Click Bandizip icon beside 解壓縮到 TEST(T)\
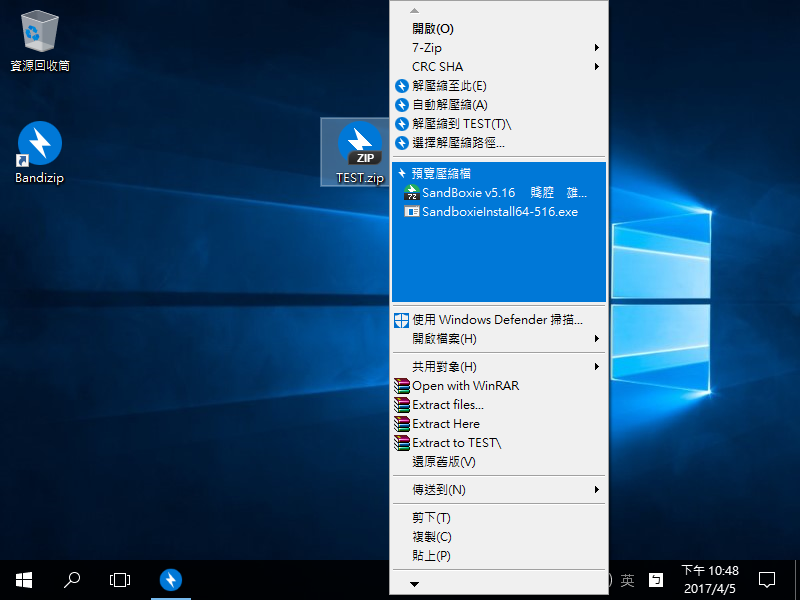 [402, 124]
